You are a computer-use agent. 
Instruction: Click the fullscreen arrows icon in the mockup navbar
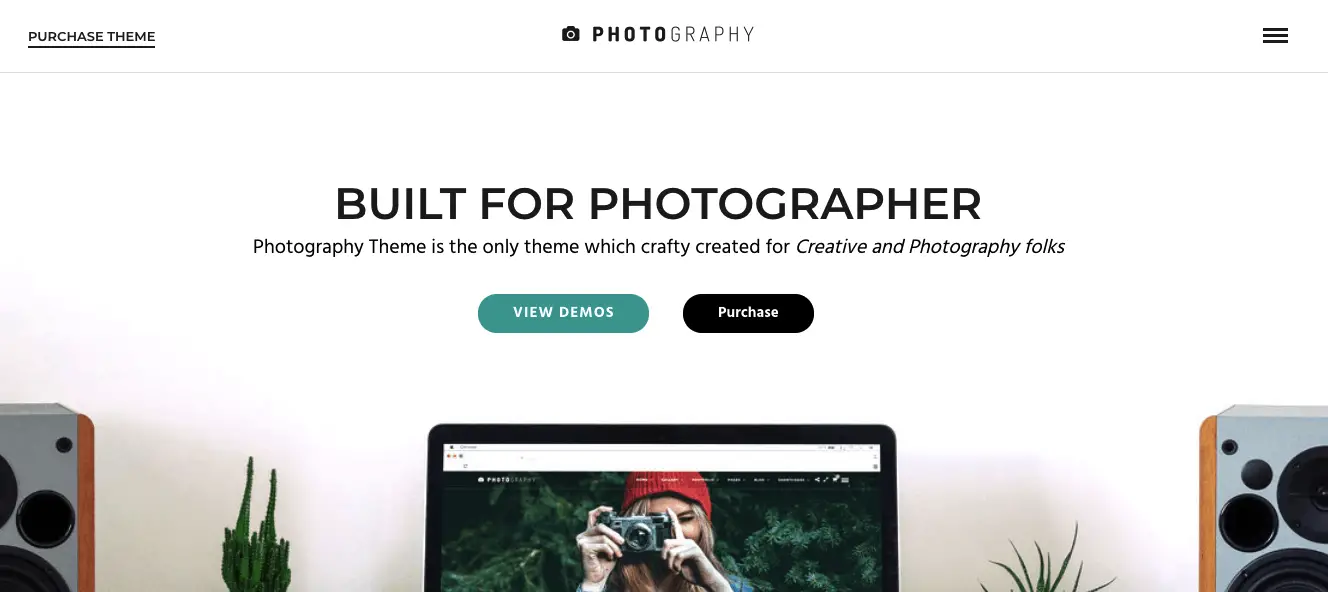pyautogui.click(x=826, y=480)
